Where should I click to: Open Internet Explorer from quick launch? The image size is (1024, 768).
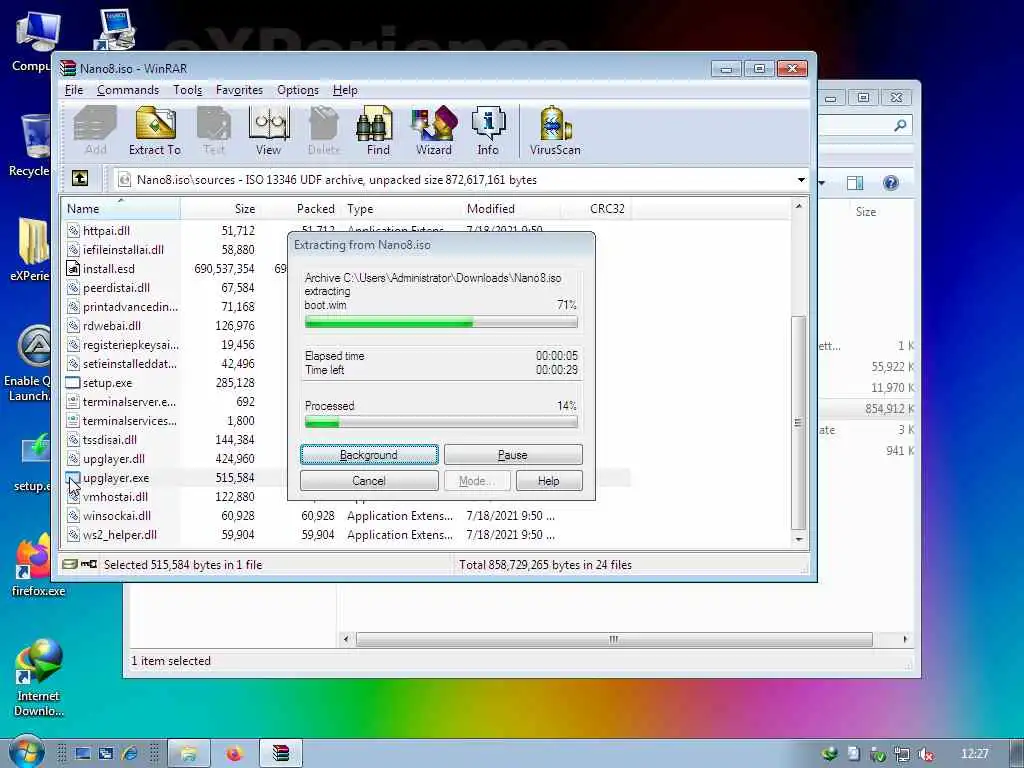(x=129, y=754)
